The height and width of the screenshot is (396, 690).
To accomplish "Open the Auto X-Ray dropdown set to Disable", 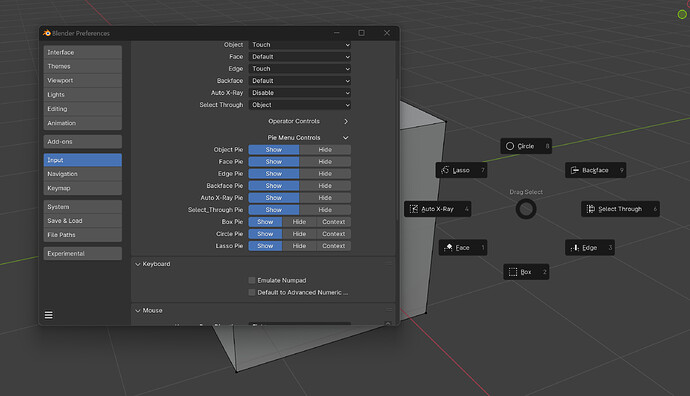I will click(x=300, y=93).
